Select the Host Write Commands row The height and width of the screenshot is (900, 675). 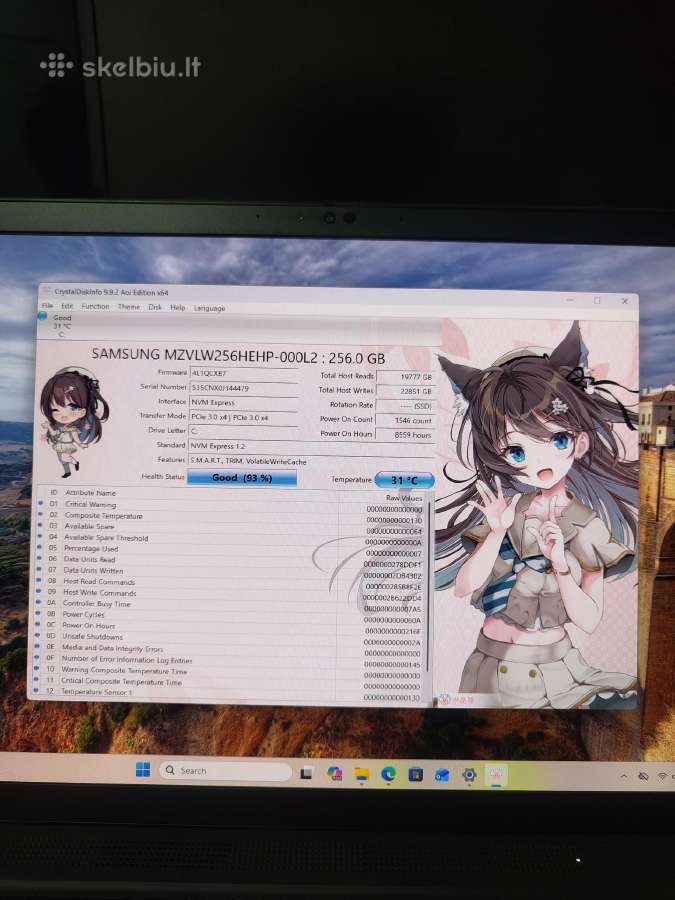click(231, 593)
